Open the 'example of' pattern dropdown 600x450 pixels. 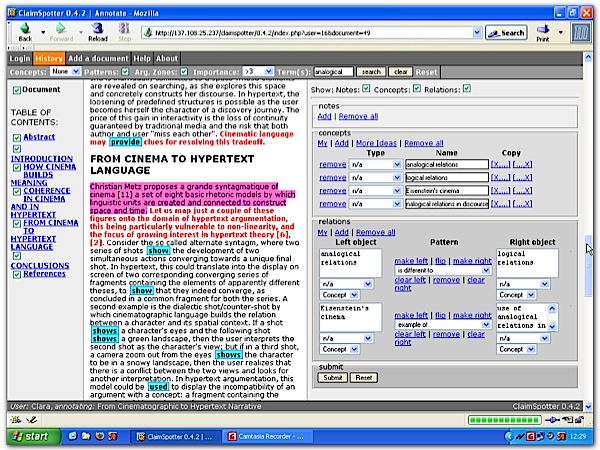[443, 324]
